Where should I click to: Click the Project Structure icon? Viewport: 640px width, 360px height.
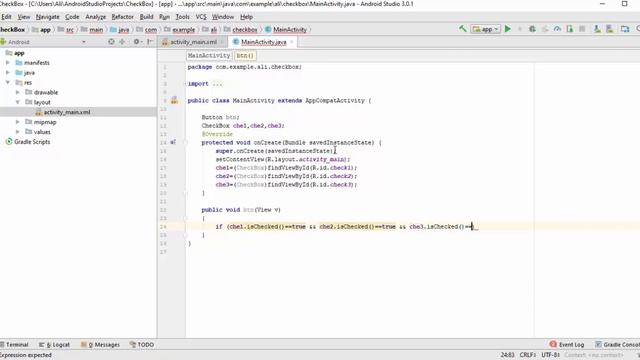(x=625, y=29)
